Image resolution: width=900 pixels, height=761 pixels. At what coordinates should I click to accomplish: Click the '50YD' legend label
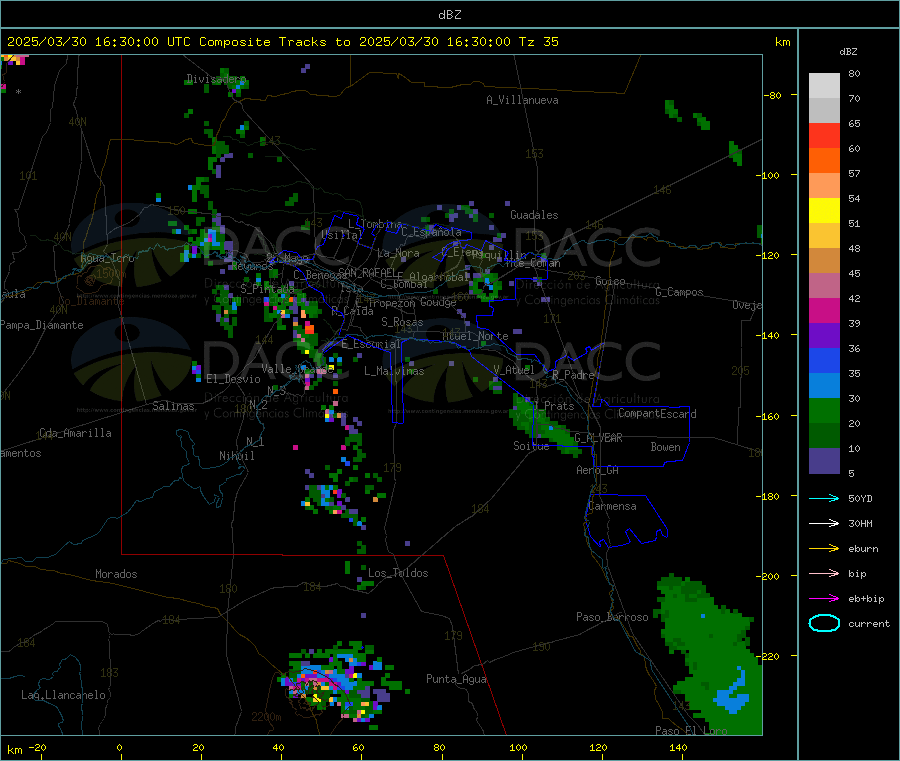pos(860,498)
